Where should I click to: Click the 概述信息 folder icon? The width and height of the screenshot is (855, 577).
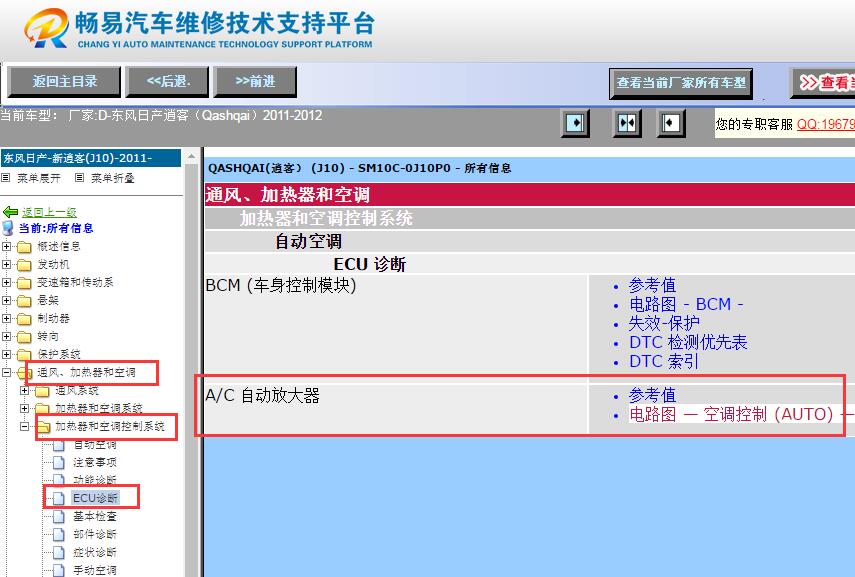click(24, 247)
